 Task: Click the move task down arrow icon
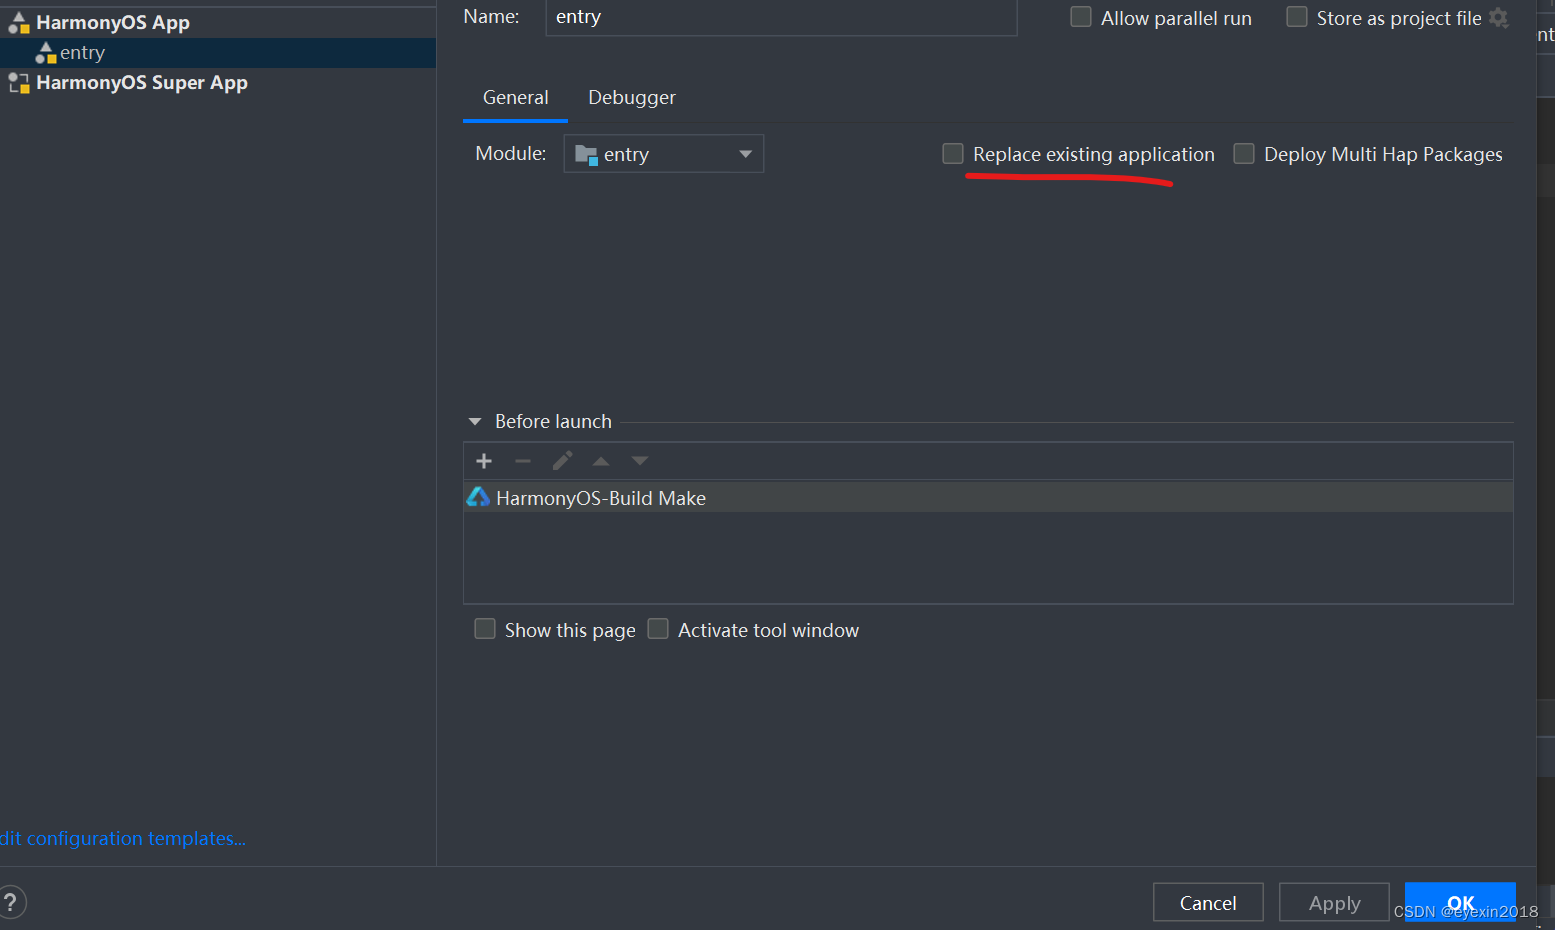640,461
